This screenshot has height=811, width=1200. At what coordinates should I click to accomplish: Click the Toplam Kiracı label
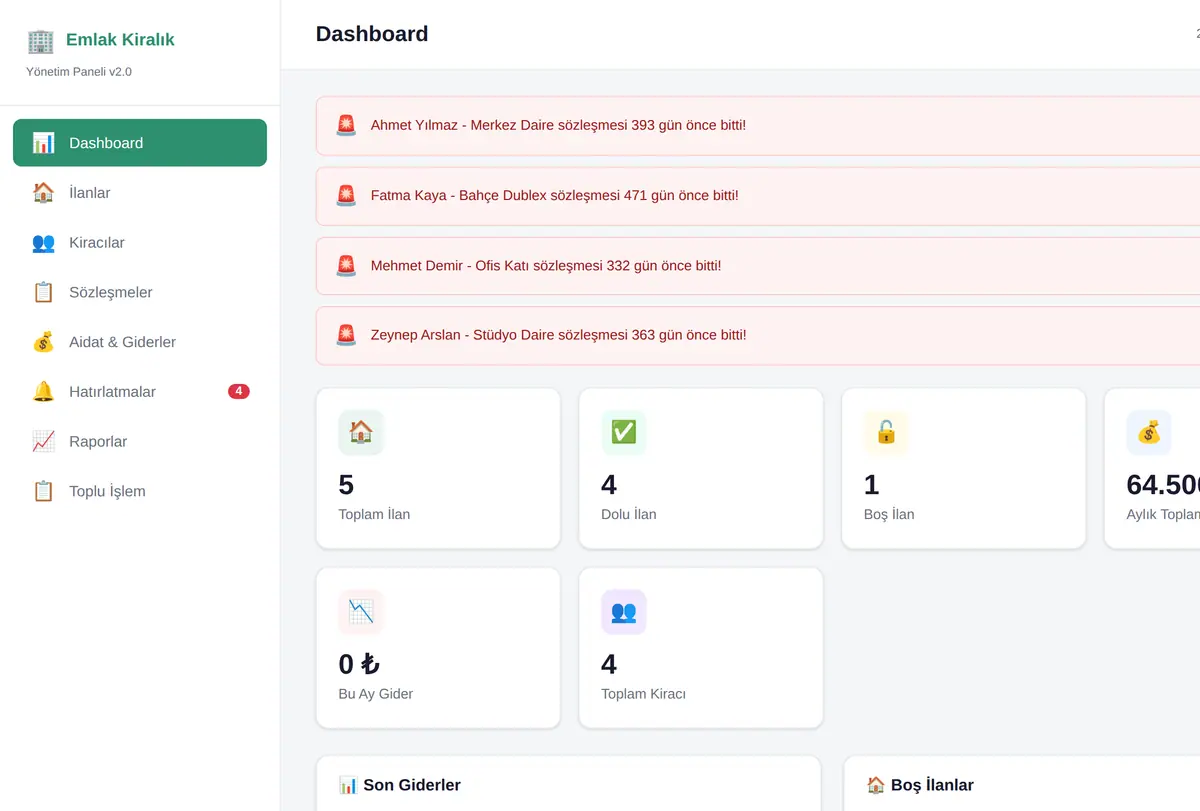pos(643,694)
